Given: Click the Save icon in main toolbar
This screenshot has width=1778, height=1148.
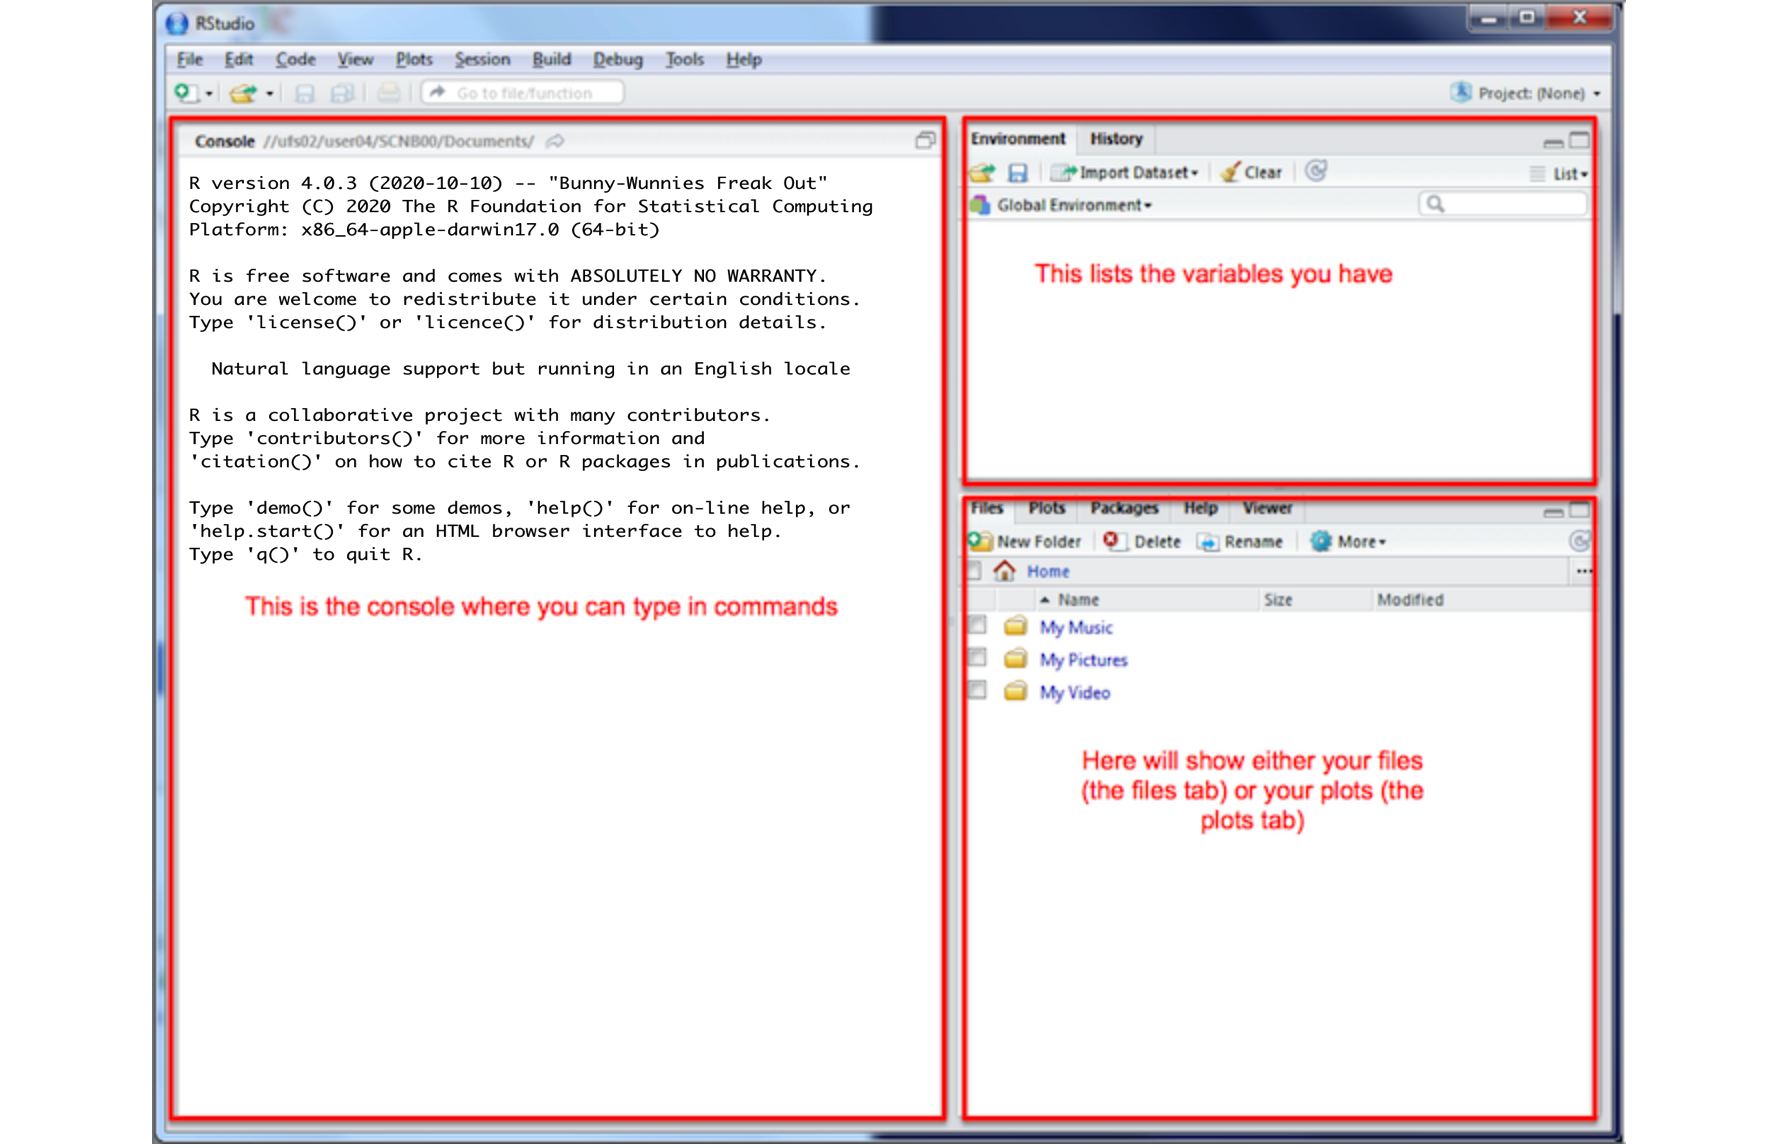Looking at the screenshot, I should pyautogui.click(x=305, y=93).
